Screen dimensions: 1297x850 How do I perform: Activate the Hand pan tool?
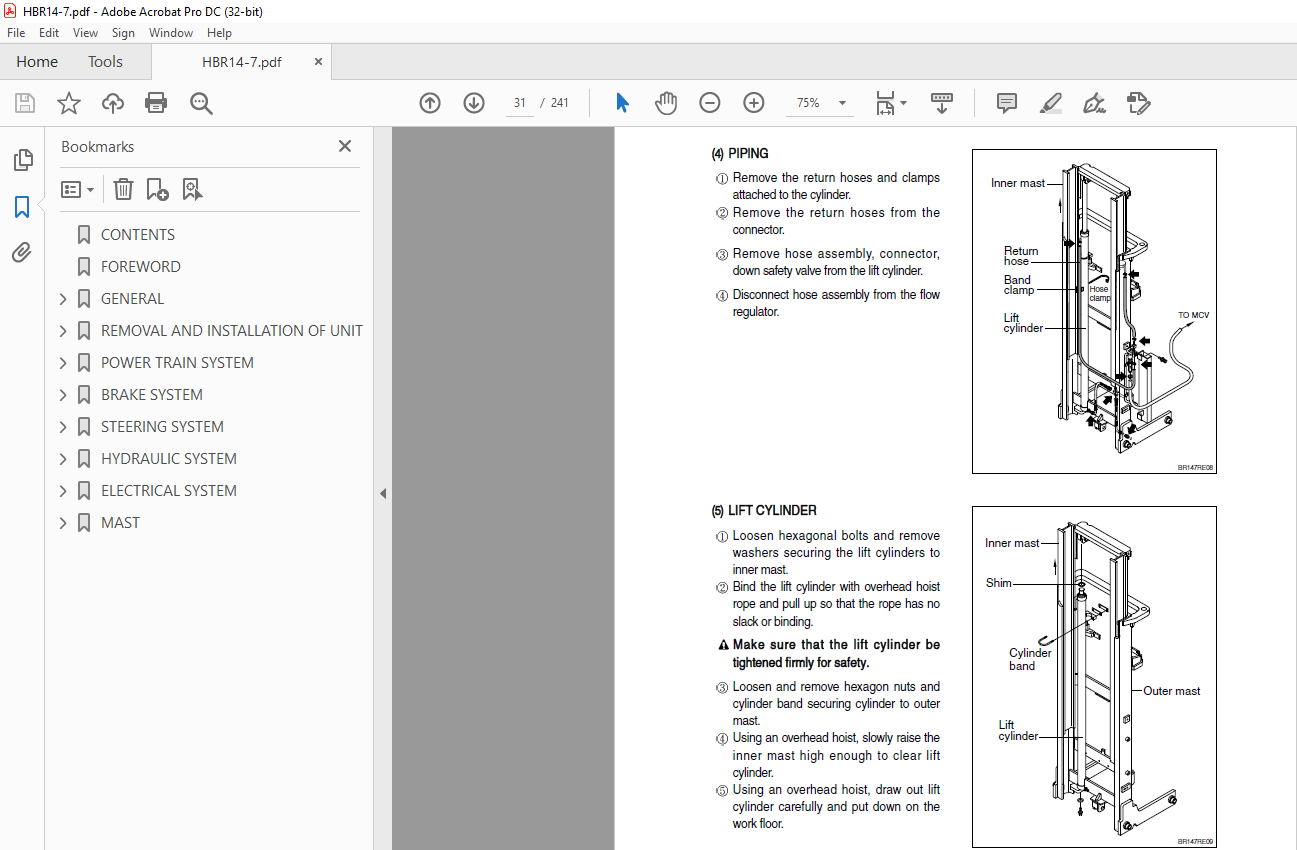tap(666, 103)
